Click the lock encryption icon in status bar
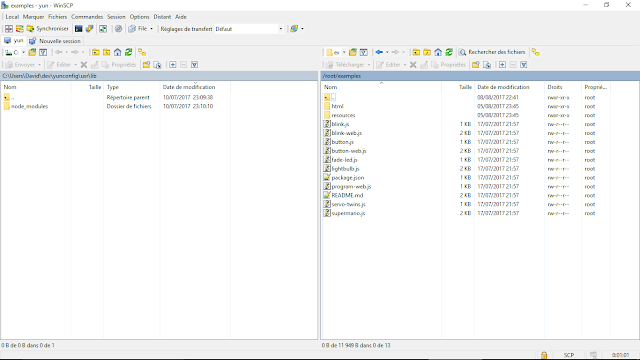The image size is (640, 360). point(544,355)
